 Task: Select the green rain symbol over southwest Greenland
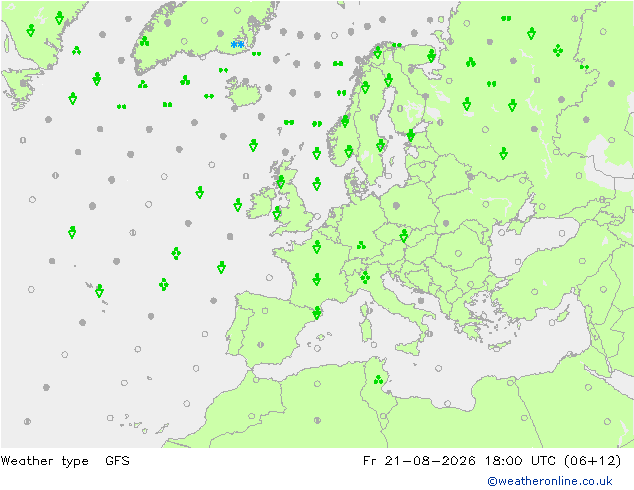144,41
